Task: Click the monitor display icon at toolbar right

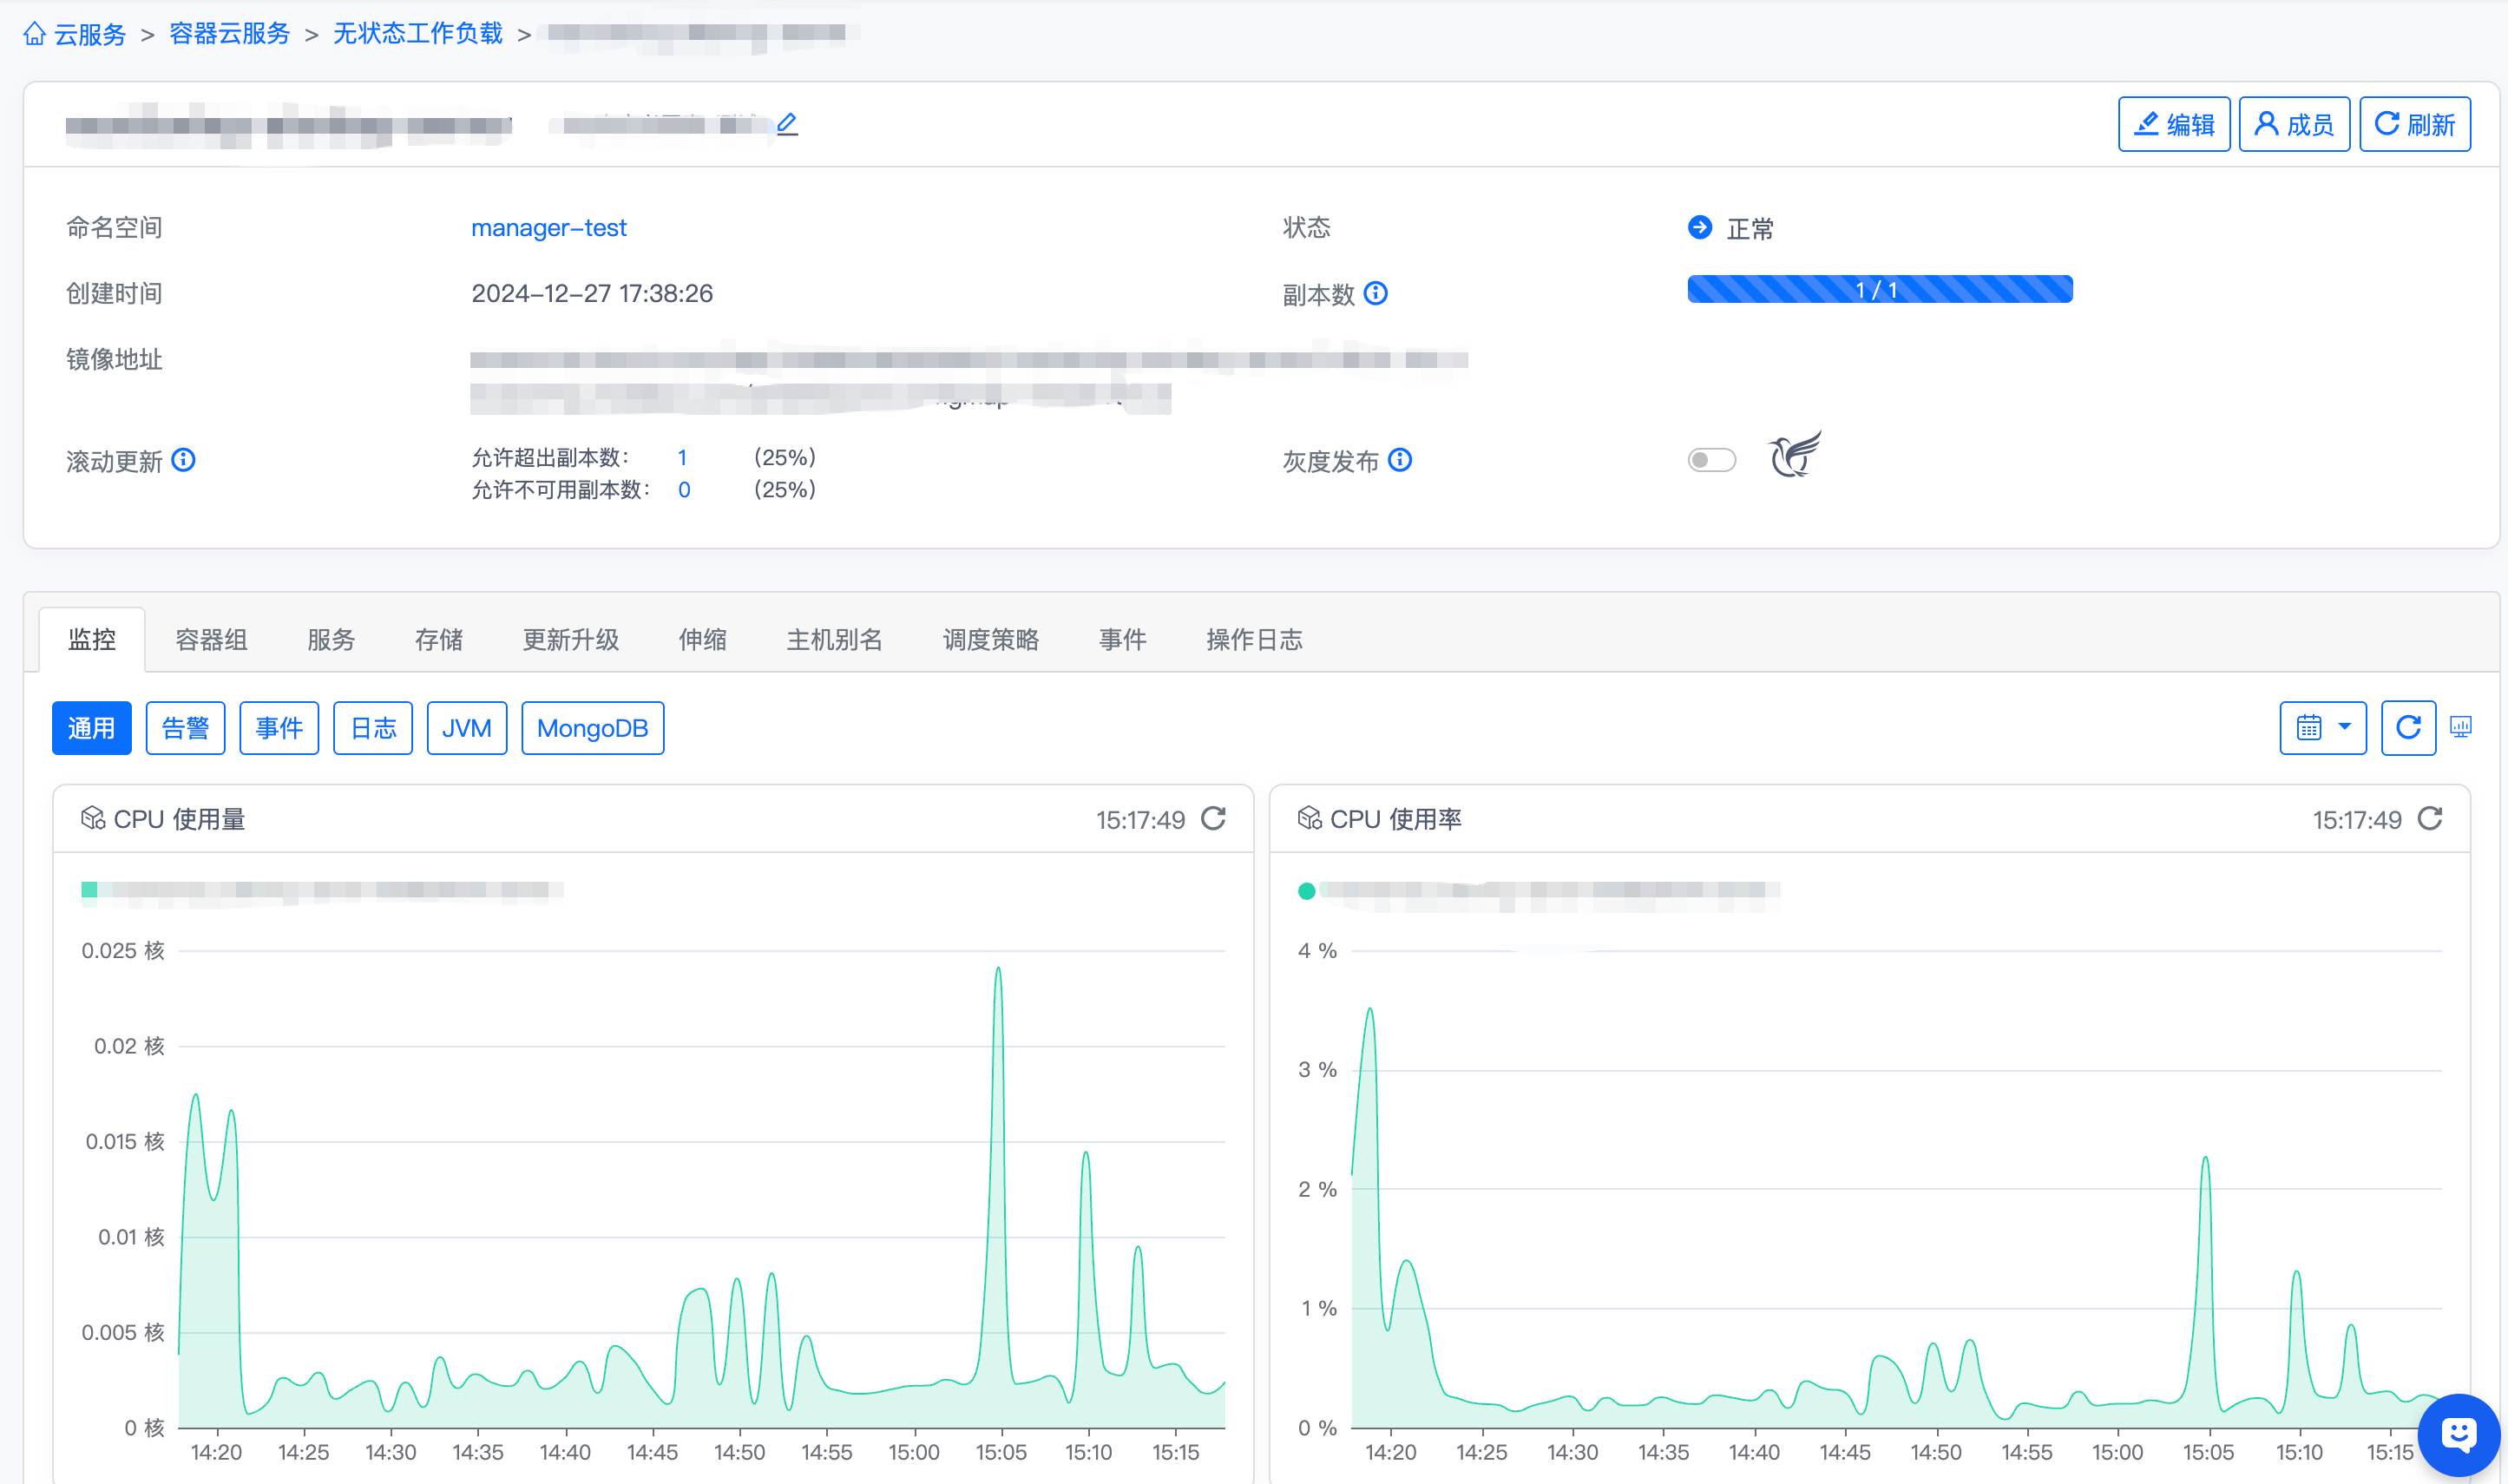Action: tap(2460, 727)
